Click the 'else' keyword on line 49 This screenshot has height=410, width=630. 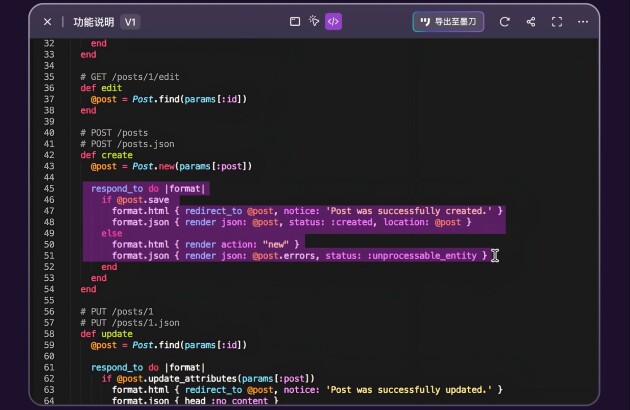[x=112, y=234]
